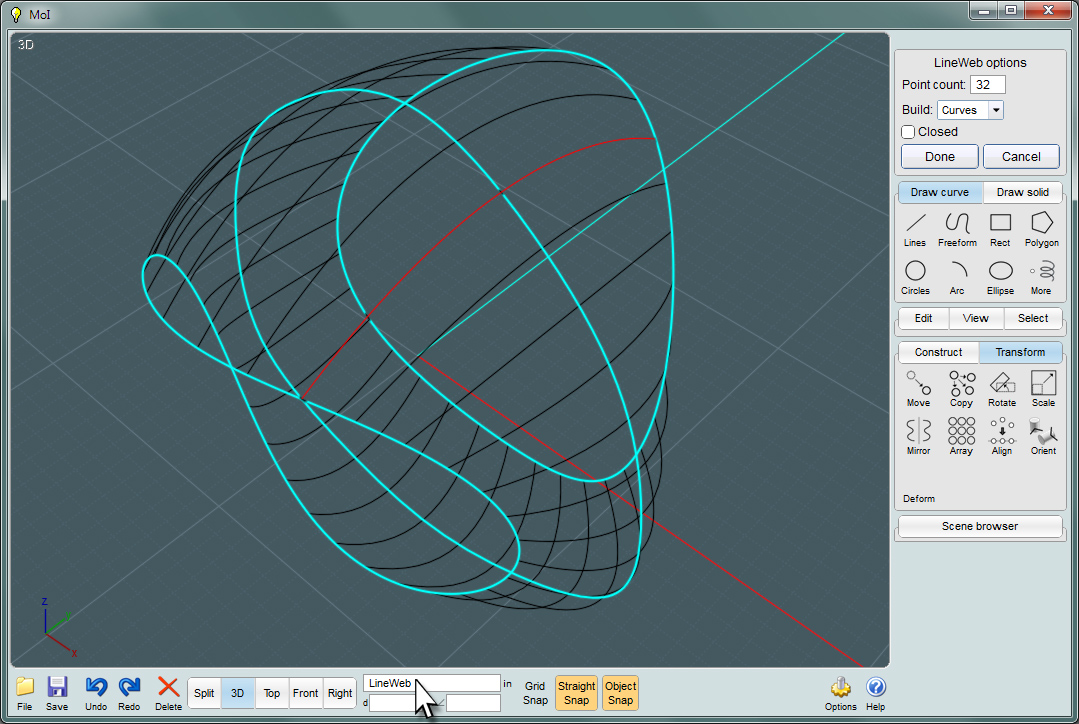The image size is (1079, 724).
Task: Choose the Rect drawing tool
Action: pyautogui.click(x=1000, y=230)
